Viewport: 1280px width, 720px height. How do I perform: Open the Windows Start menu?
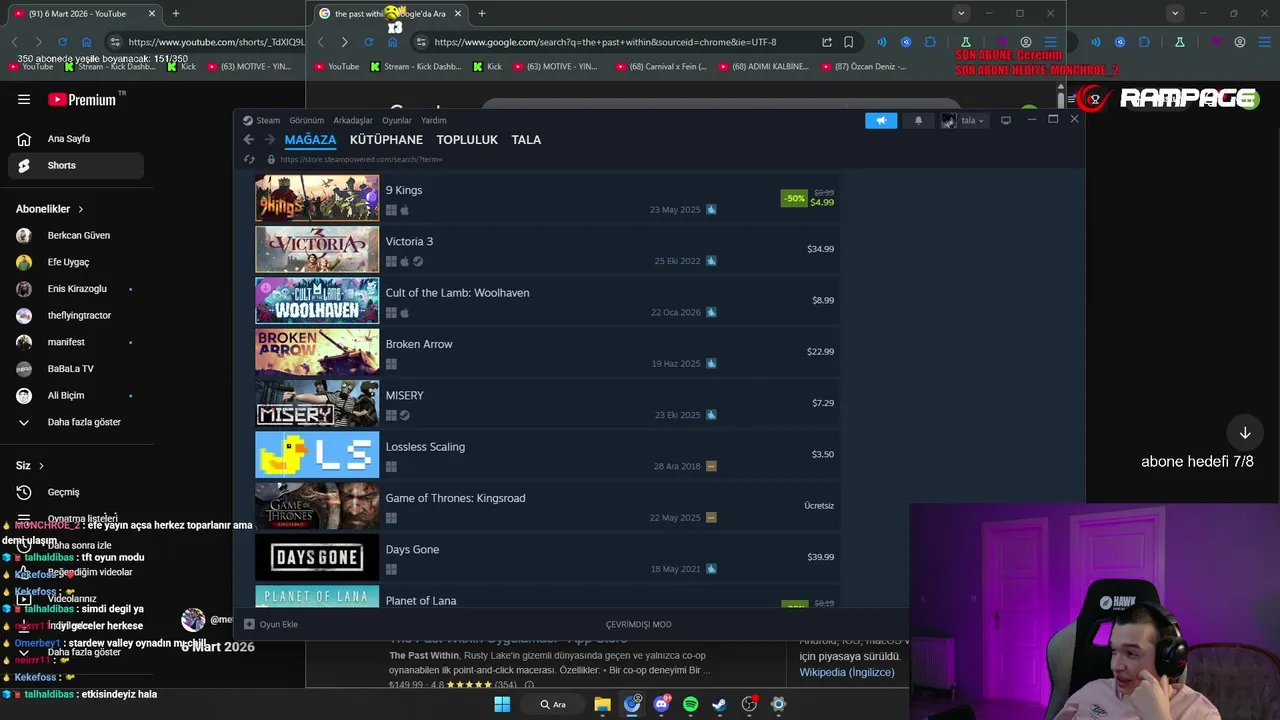pyautogui.click(x=502, y=704)
